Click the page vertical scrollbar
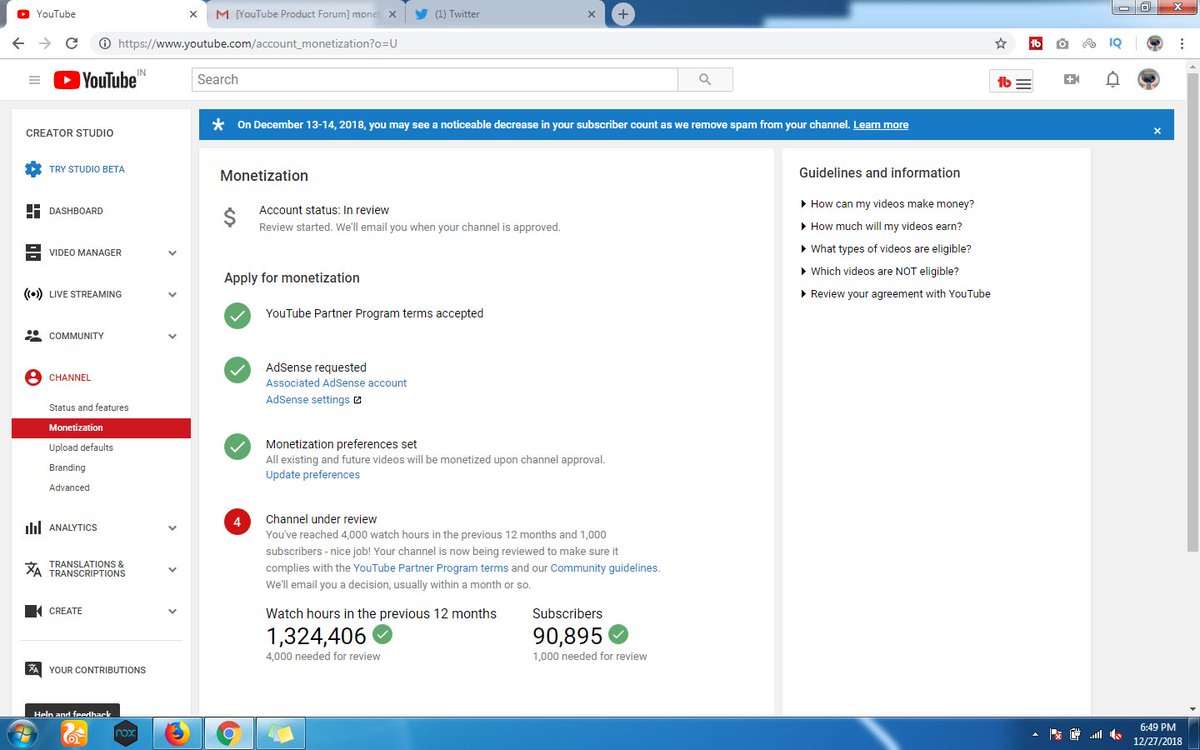1200x750 pixels. [1192, 310]
